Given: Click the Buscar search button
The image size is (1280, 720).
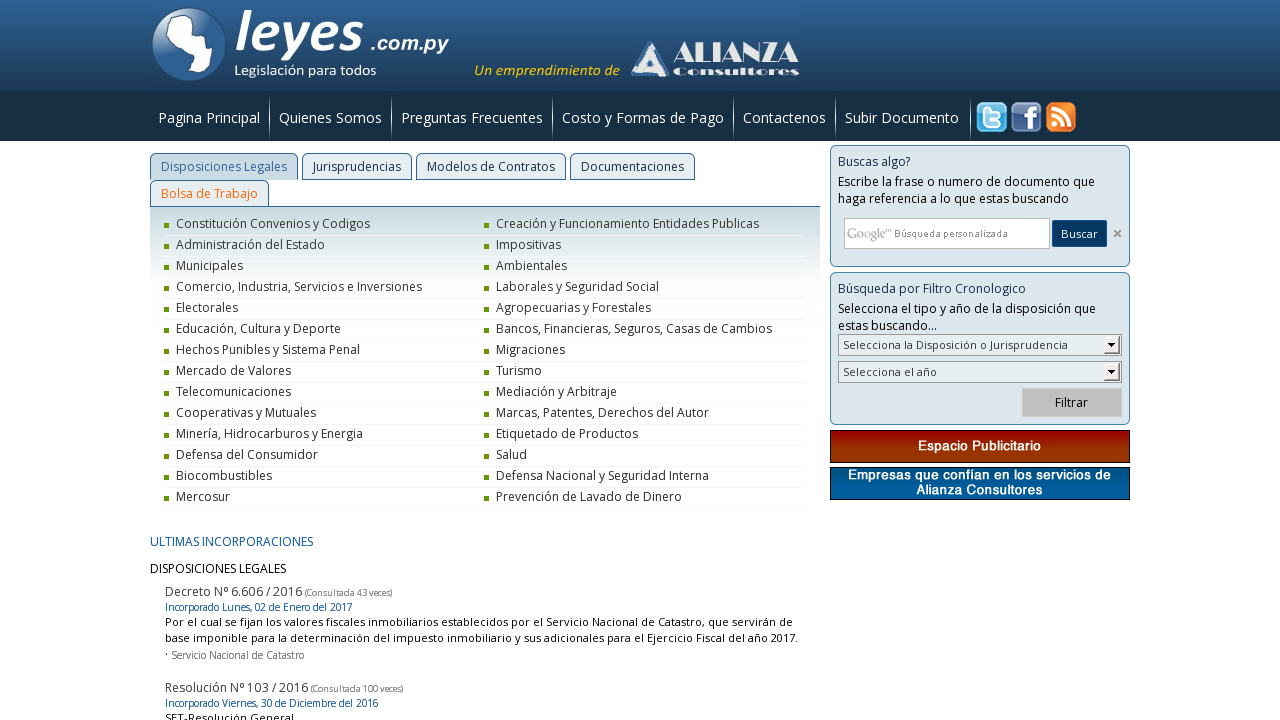Looking at the screenshot, I should pyautogui.click(x=1079, y=233).
